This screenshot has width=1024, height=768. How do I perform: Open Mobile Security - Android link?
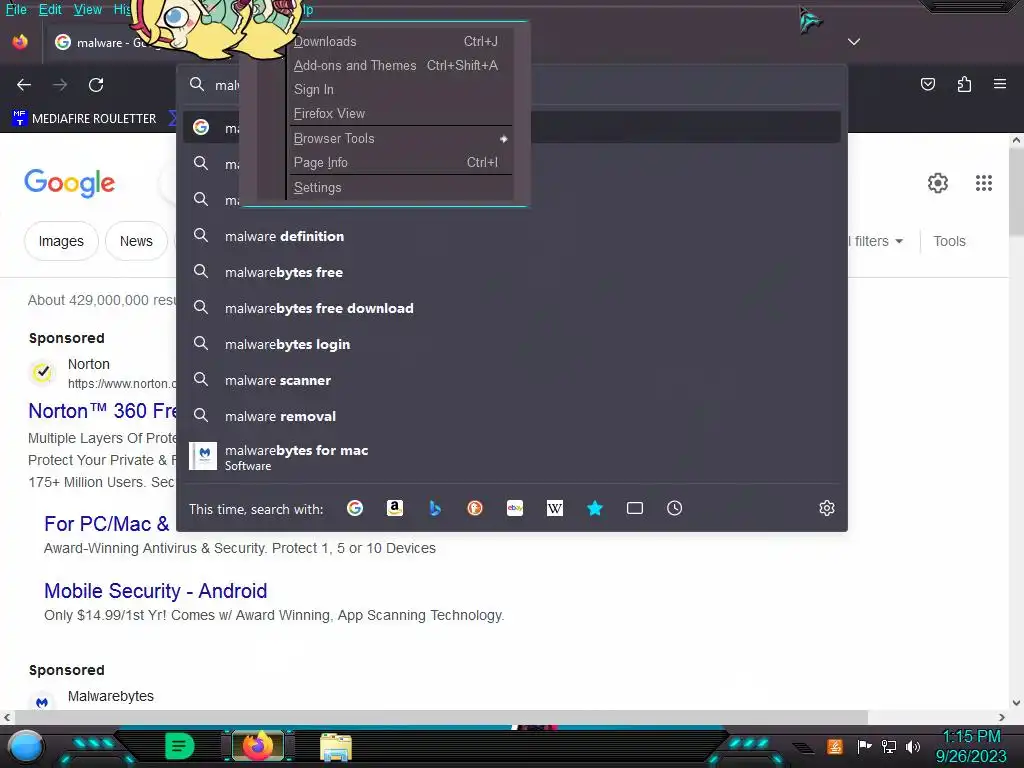[155, 591]
